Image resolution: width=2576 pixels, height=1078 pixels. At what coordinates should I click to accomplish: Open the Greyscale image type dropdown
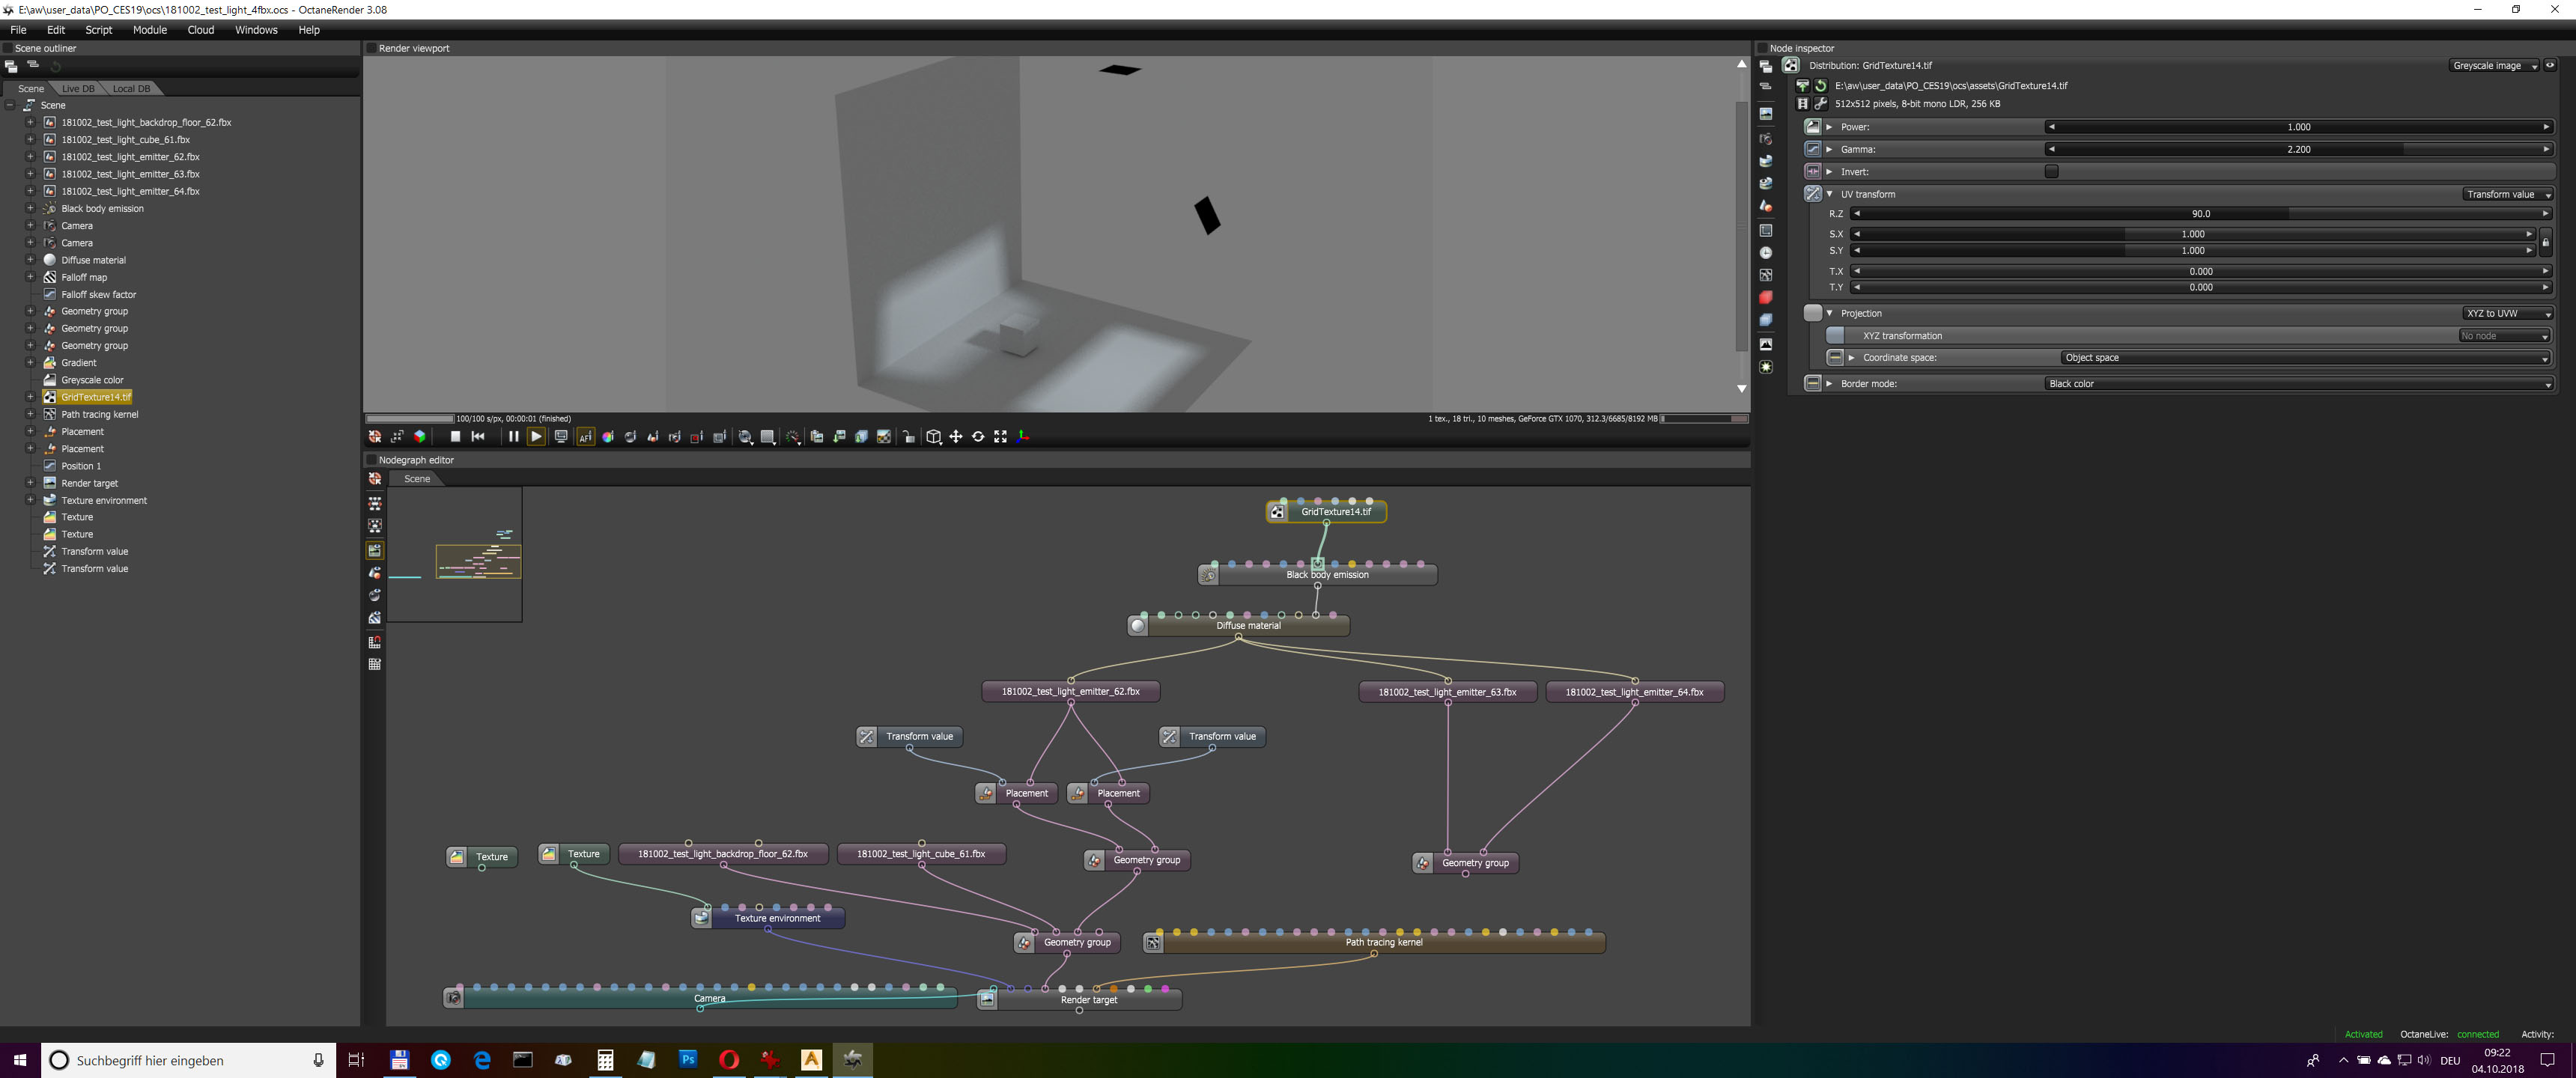pos(2493,66)
